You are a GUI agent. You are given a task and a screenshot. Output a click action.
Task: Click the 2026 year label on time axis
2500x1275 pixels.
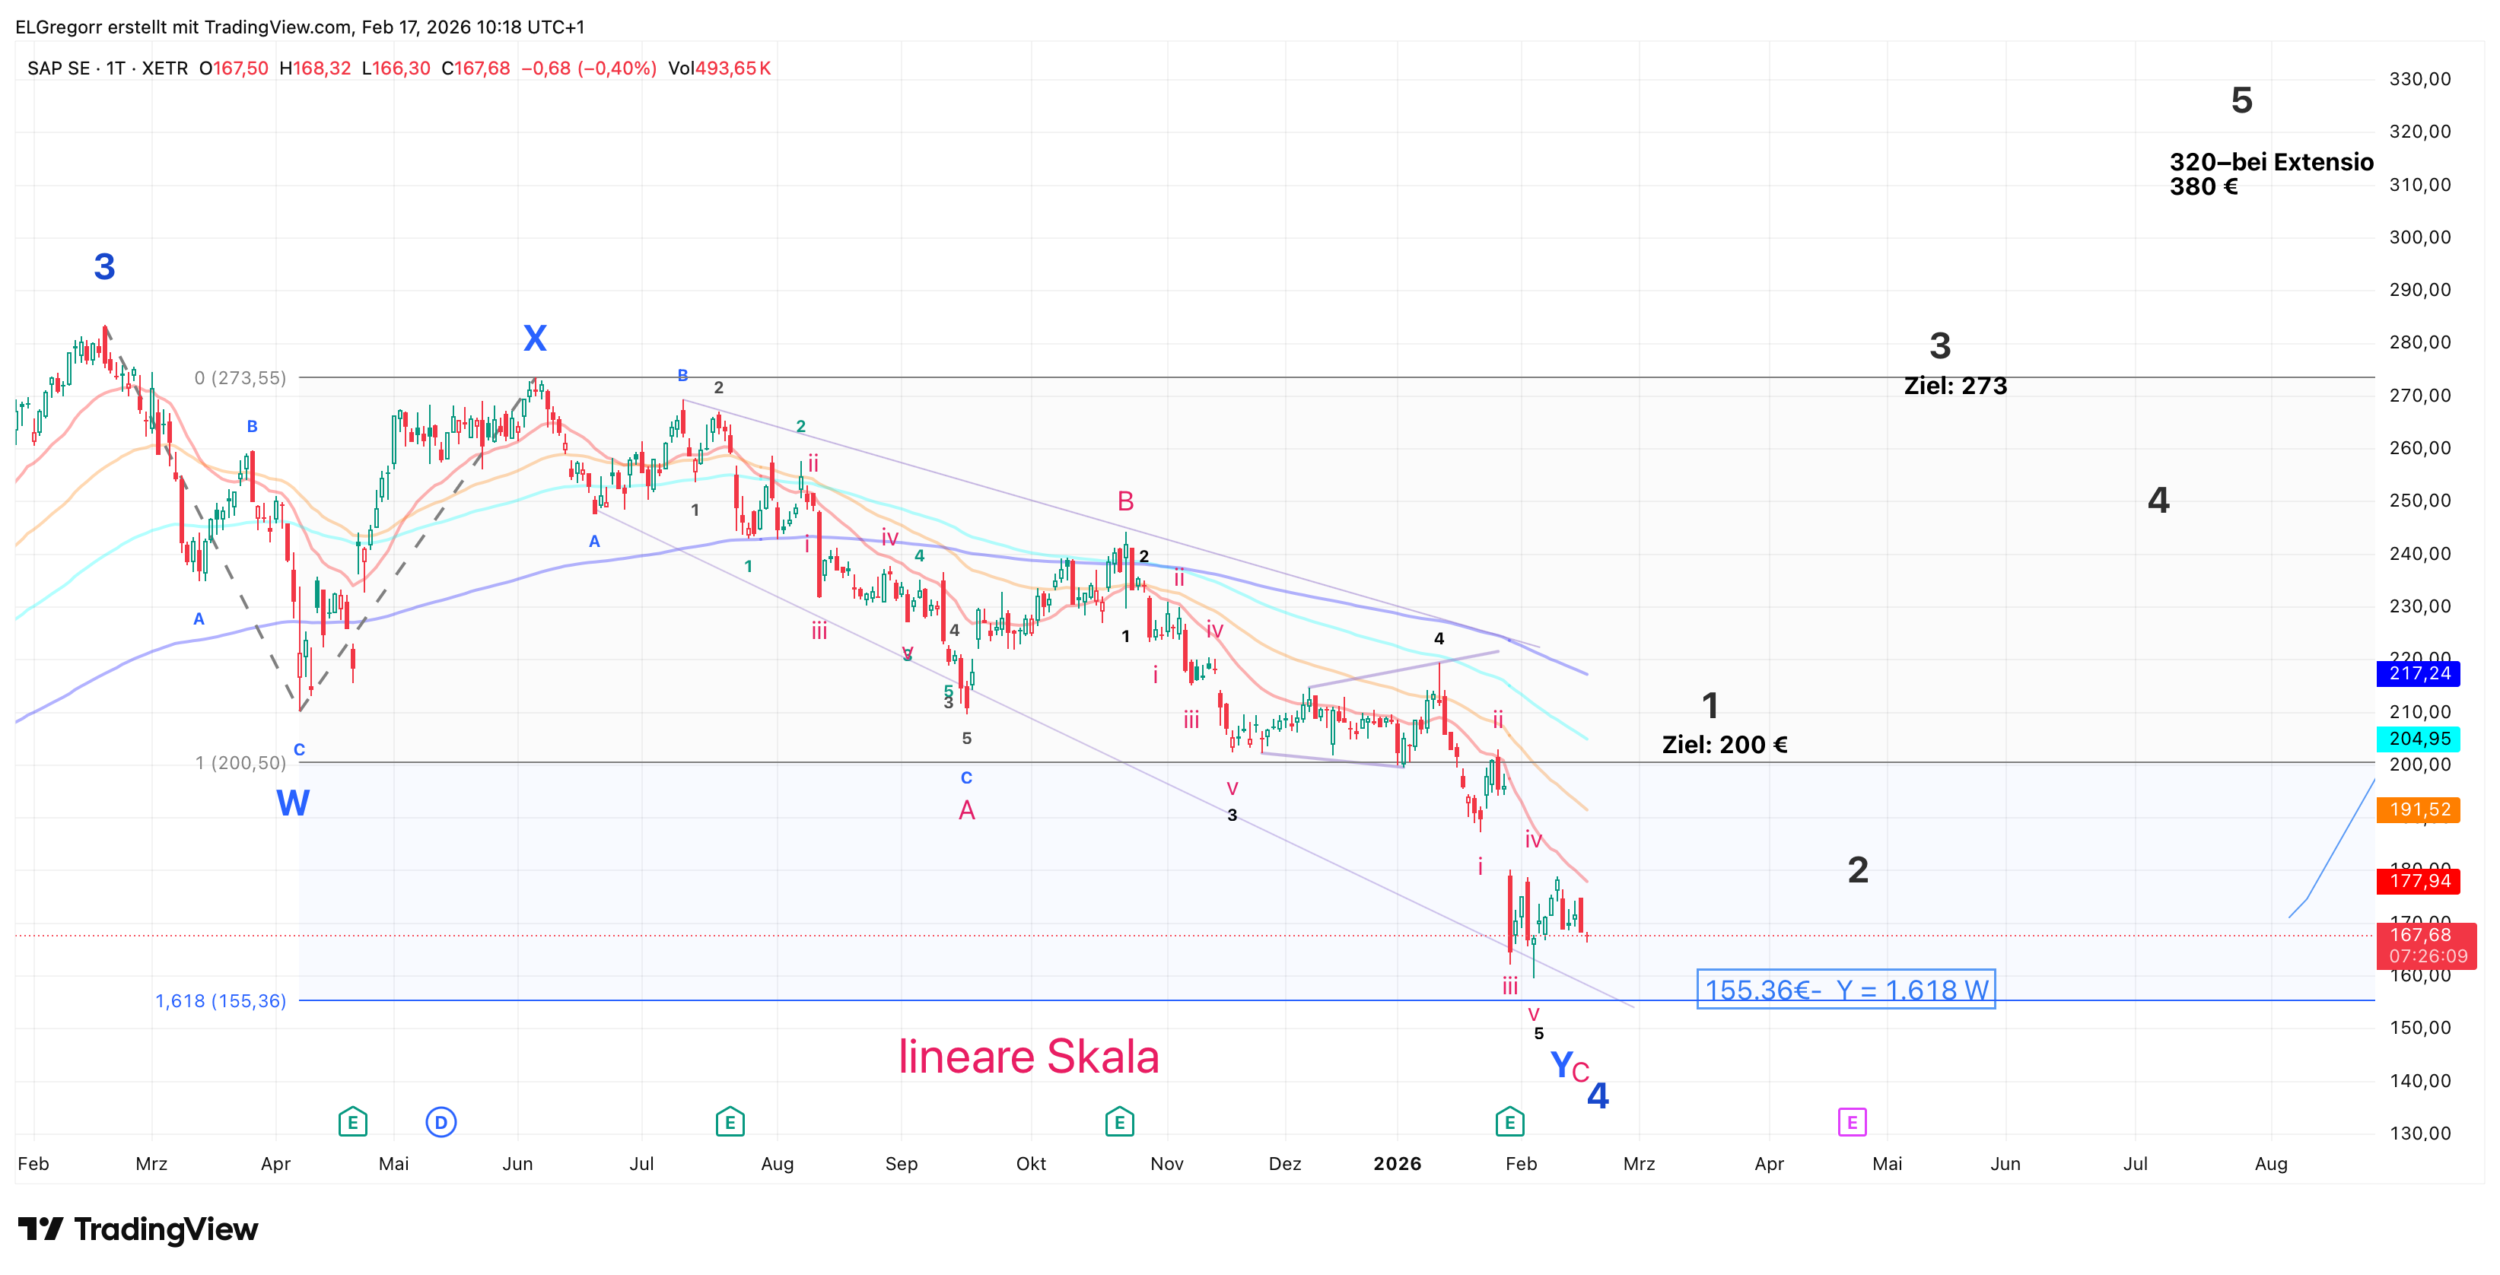(x=1397, y=1164)
